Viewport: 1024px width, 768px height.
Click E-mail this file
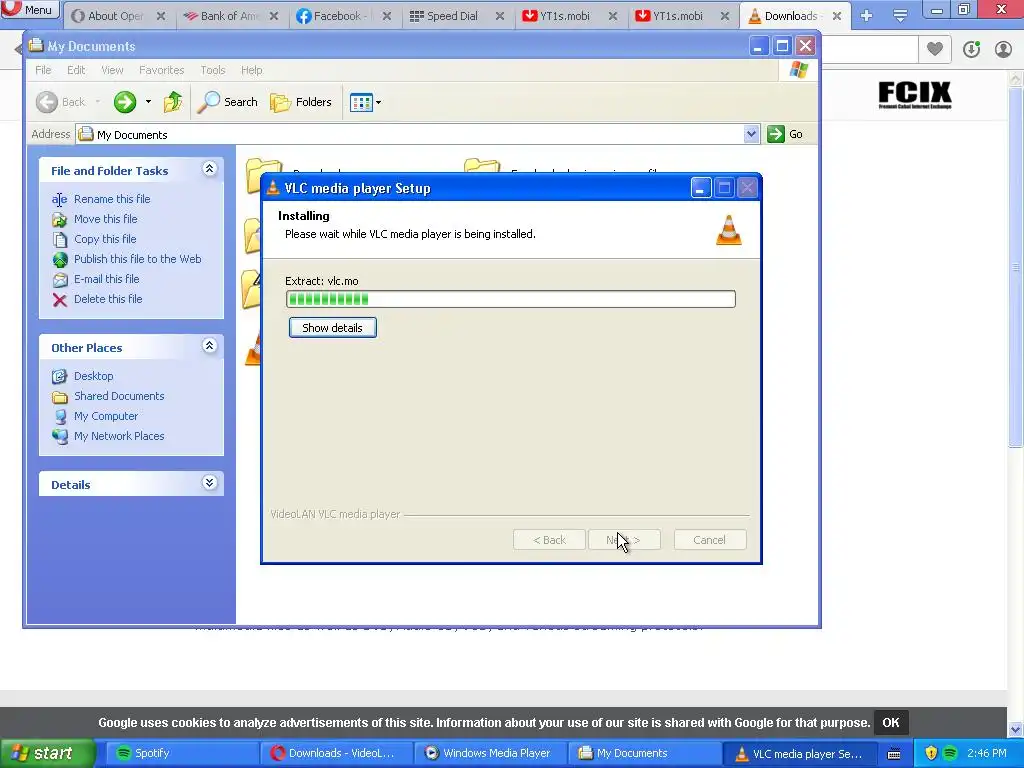[x=106, y=279]
